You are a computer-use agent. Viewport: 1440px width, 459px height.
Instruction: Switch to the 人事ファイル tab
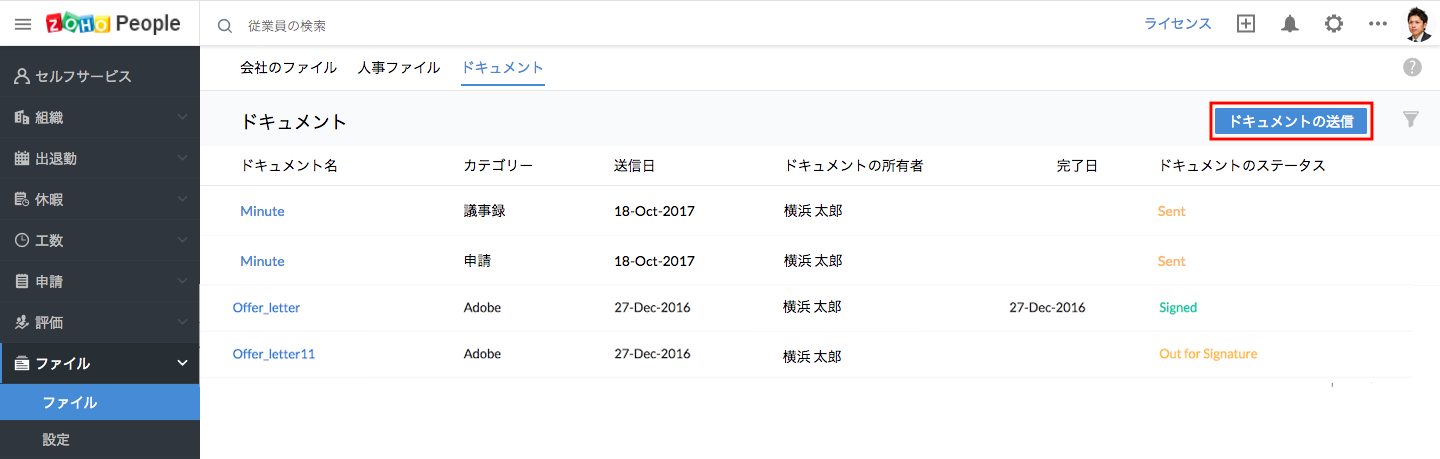[x=399, y=68]
